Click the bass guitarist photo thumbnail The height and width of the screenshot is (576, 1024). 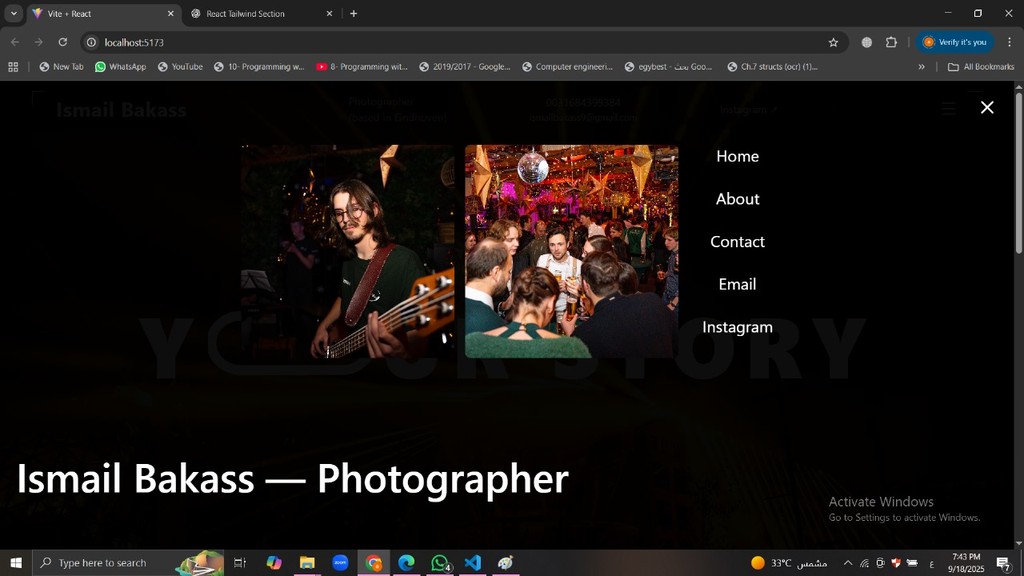[347, 251]
